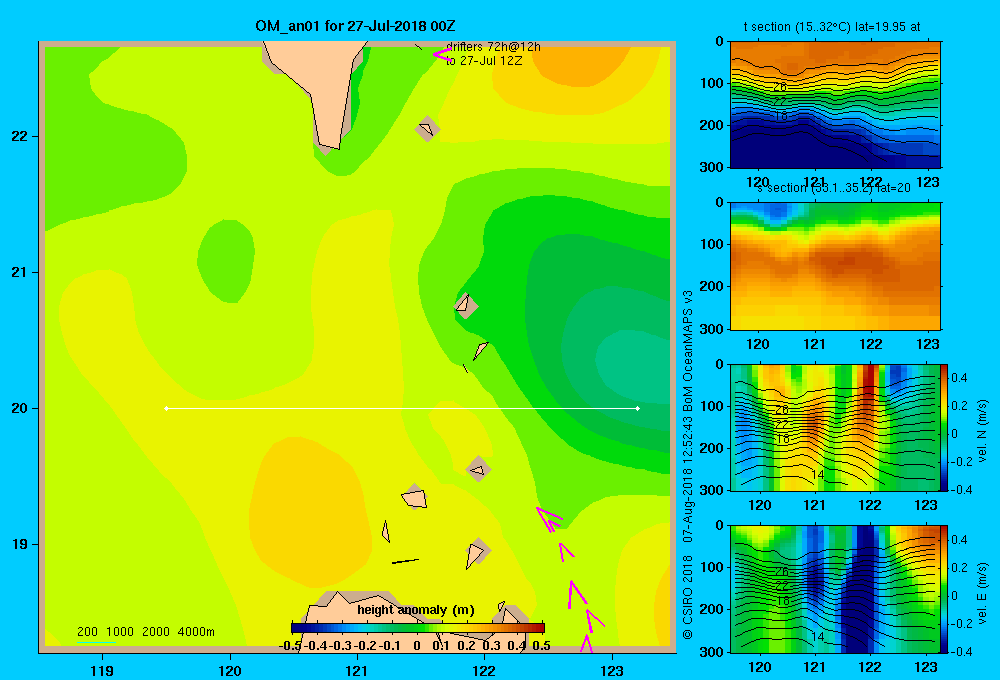1000x680 pixels.
Task: Click the "4000m" depth contour legend entry
Action: click(x=196, y=632)
